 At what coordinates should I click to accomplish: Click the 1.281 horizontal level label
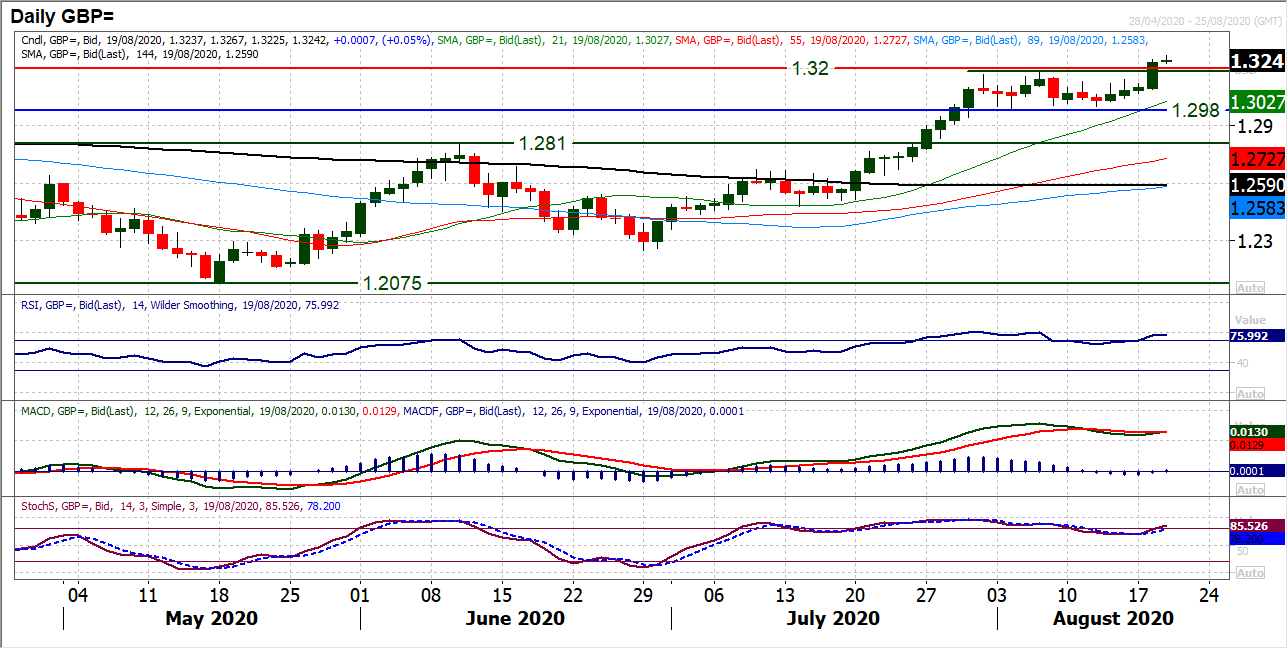click(x=538, y=143)
